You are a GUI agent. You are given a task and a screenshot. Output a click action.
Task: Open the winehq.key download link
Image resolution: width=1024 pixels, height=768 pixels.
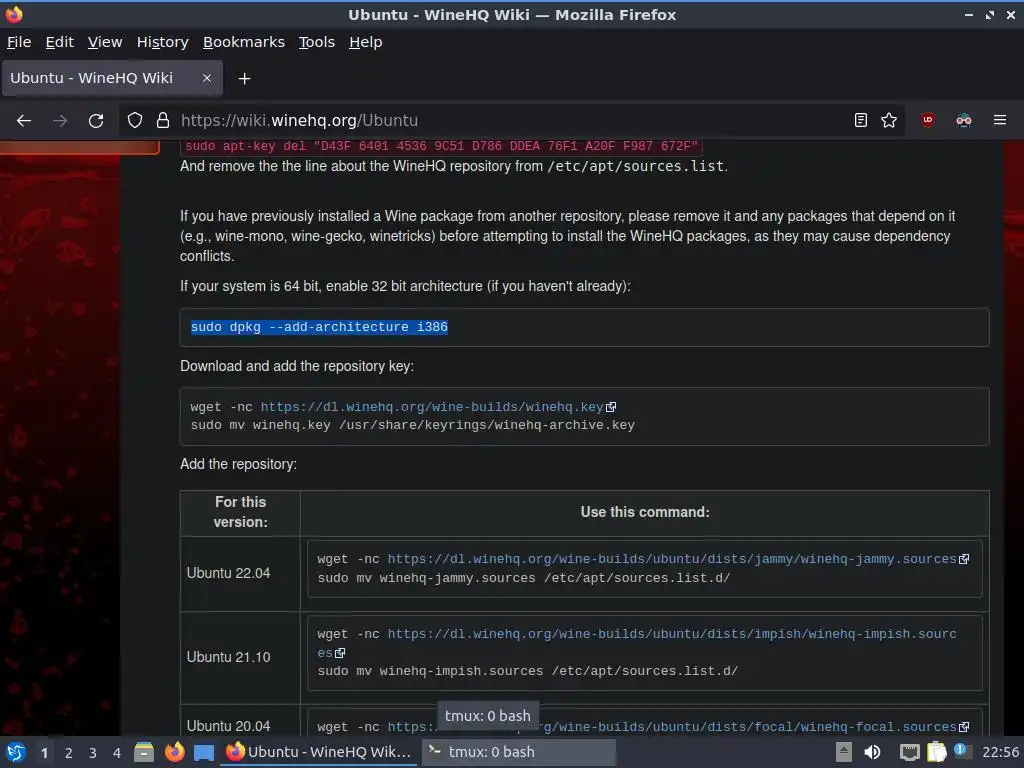(x=432, y=407)
